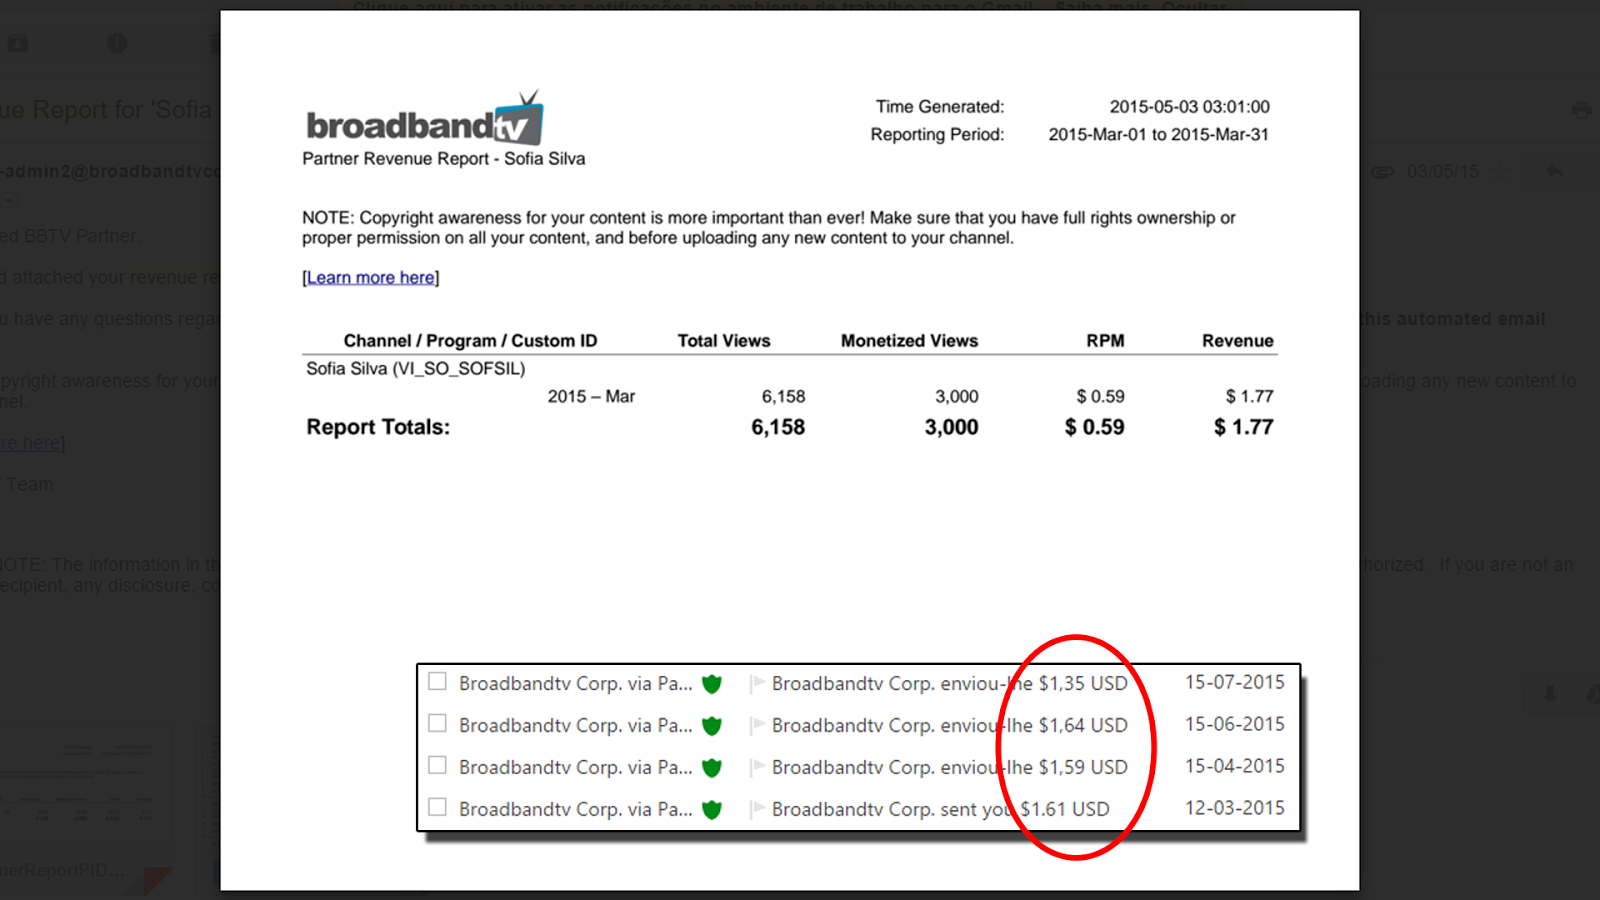
Task: Click the 'Time Generated:' label
Action: coord(940,107)
